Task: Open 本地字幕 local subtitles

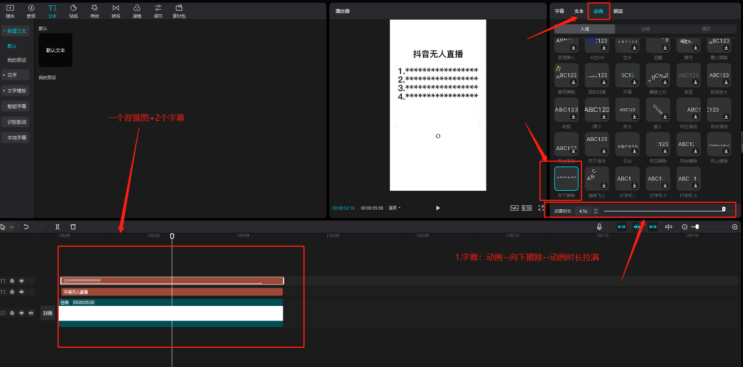Action: [x=15, y=138]
